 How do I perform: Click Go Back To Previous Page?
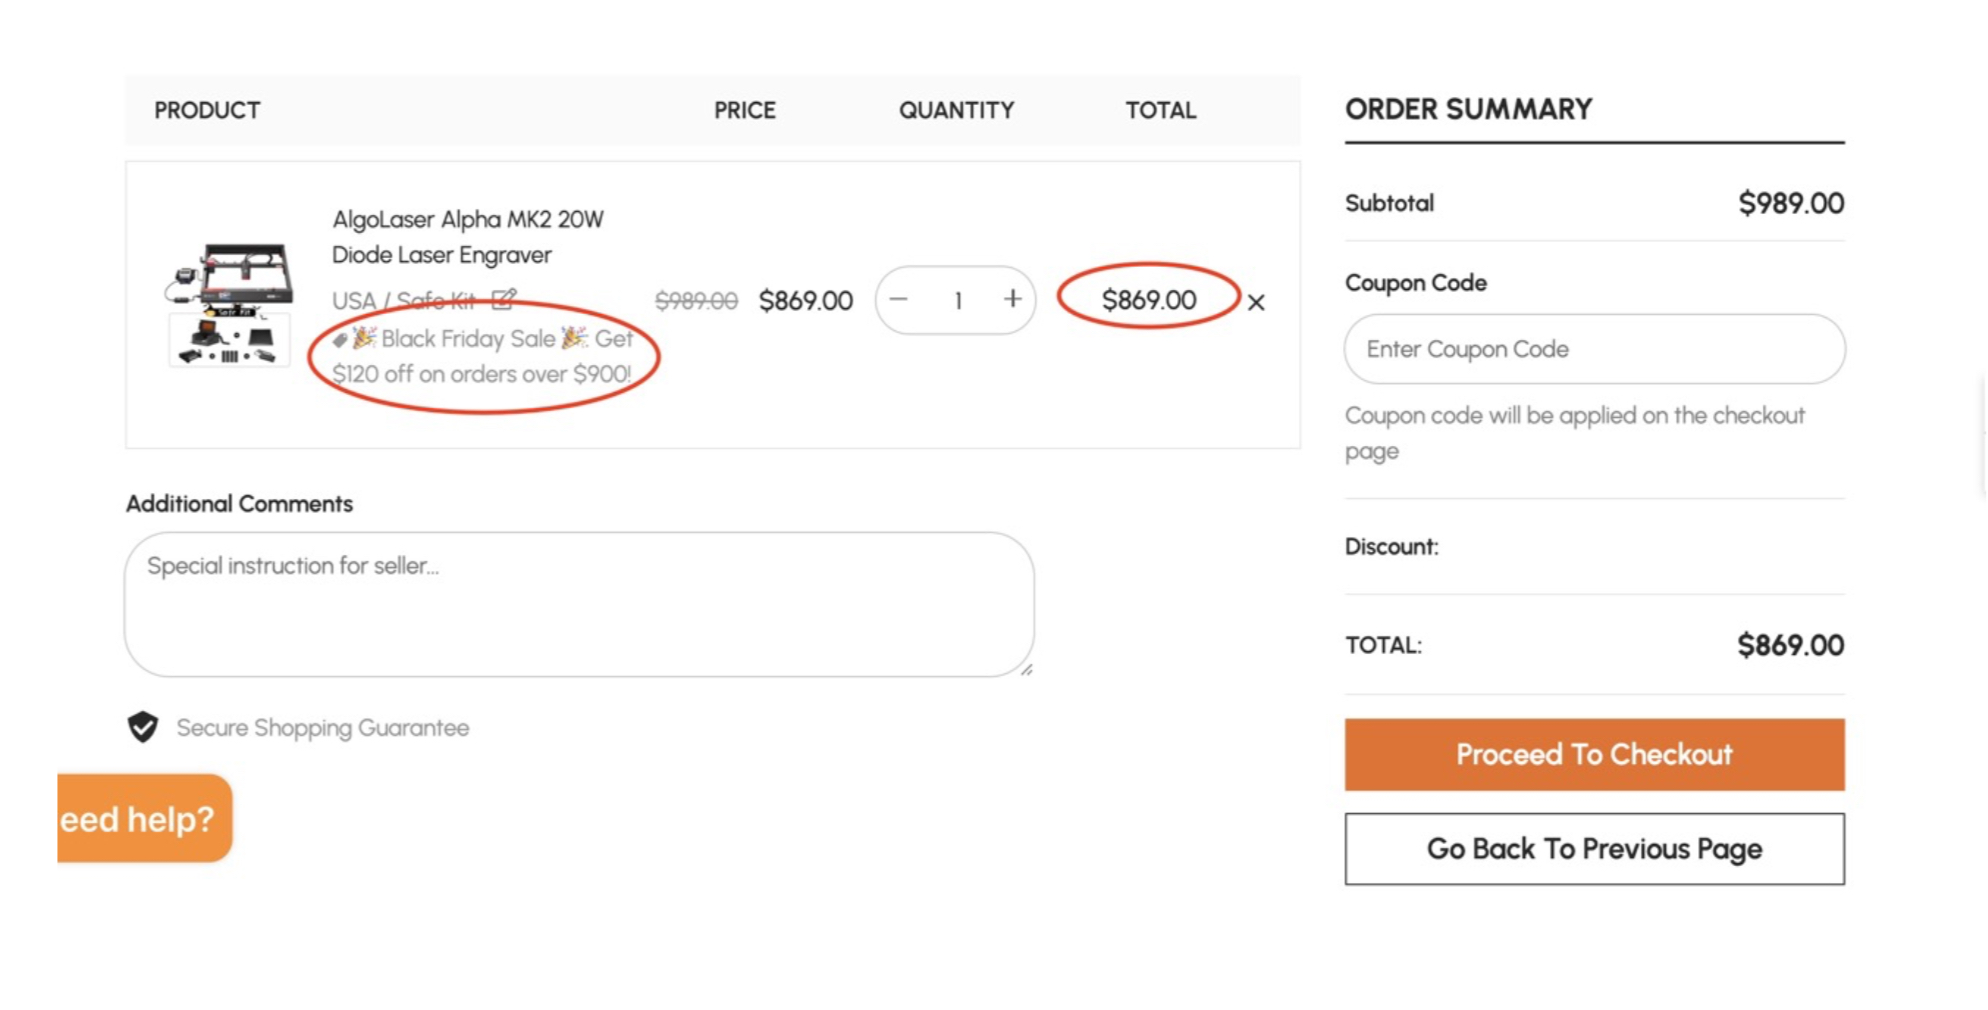pos(1594,849)
